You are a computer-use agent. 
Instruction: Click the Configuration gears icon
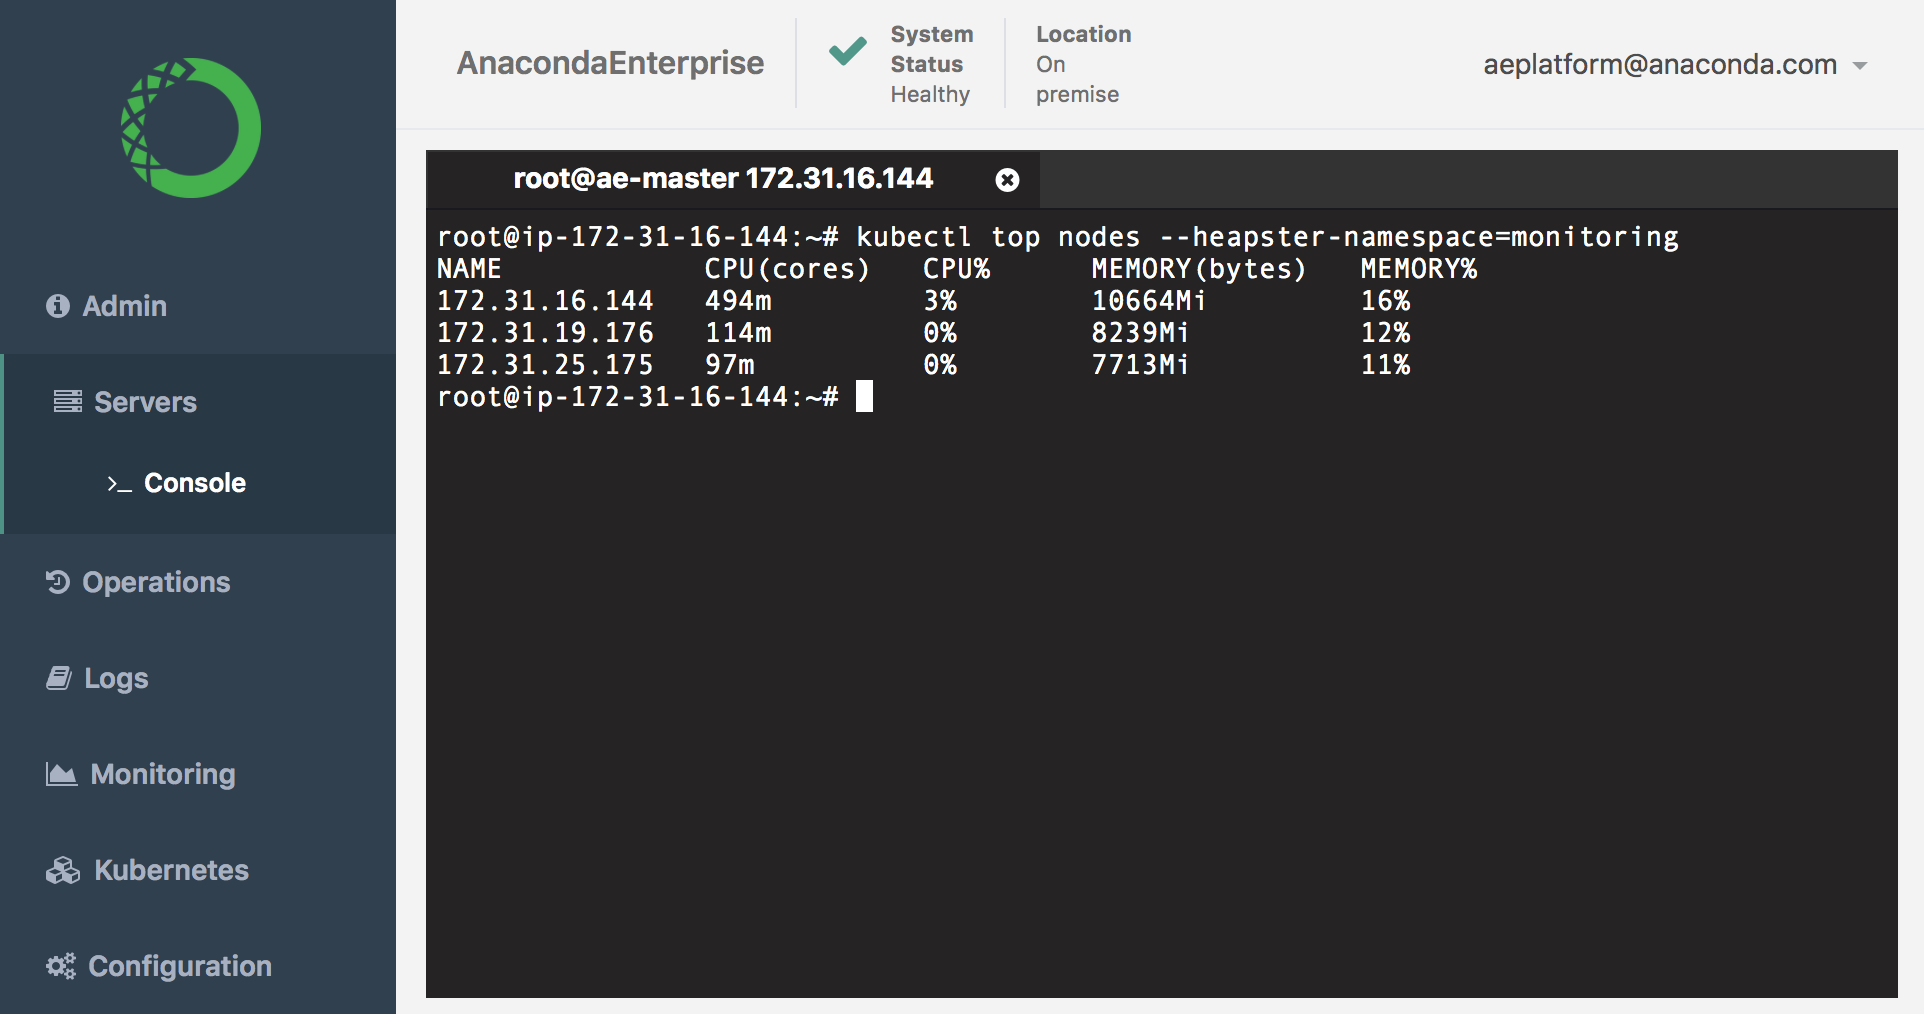tap(61, 966)
